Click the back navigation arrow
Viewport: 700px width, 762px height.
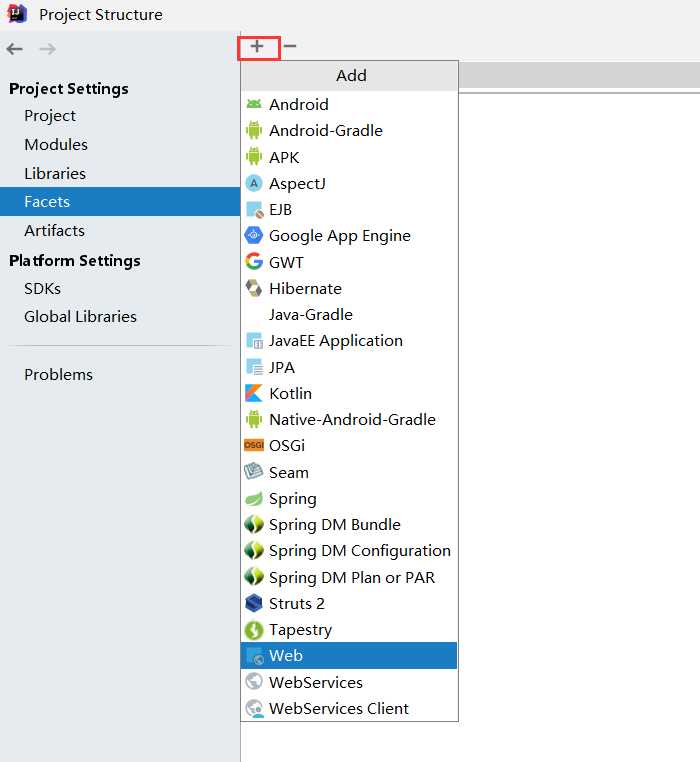click(15, 49)
